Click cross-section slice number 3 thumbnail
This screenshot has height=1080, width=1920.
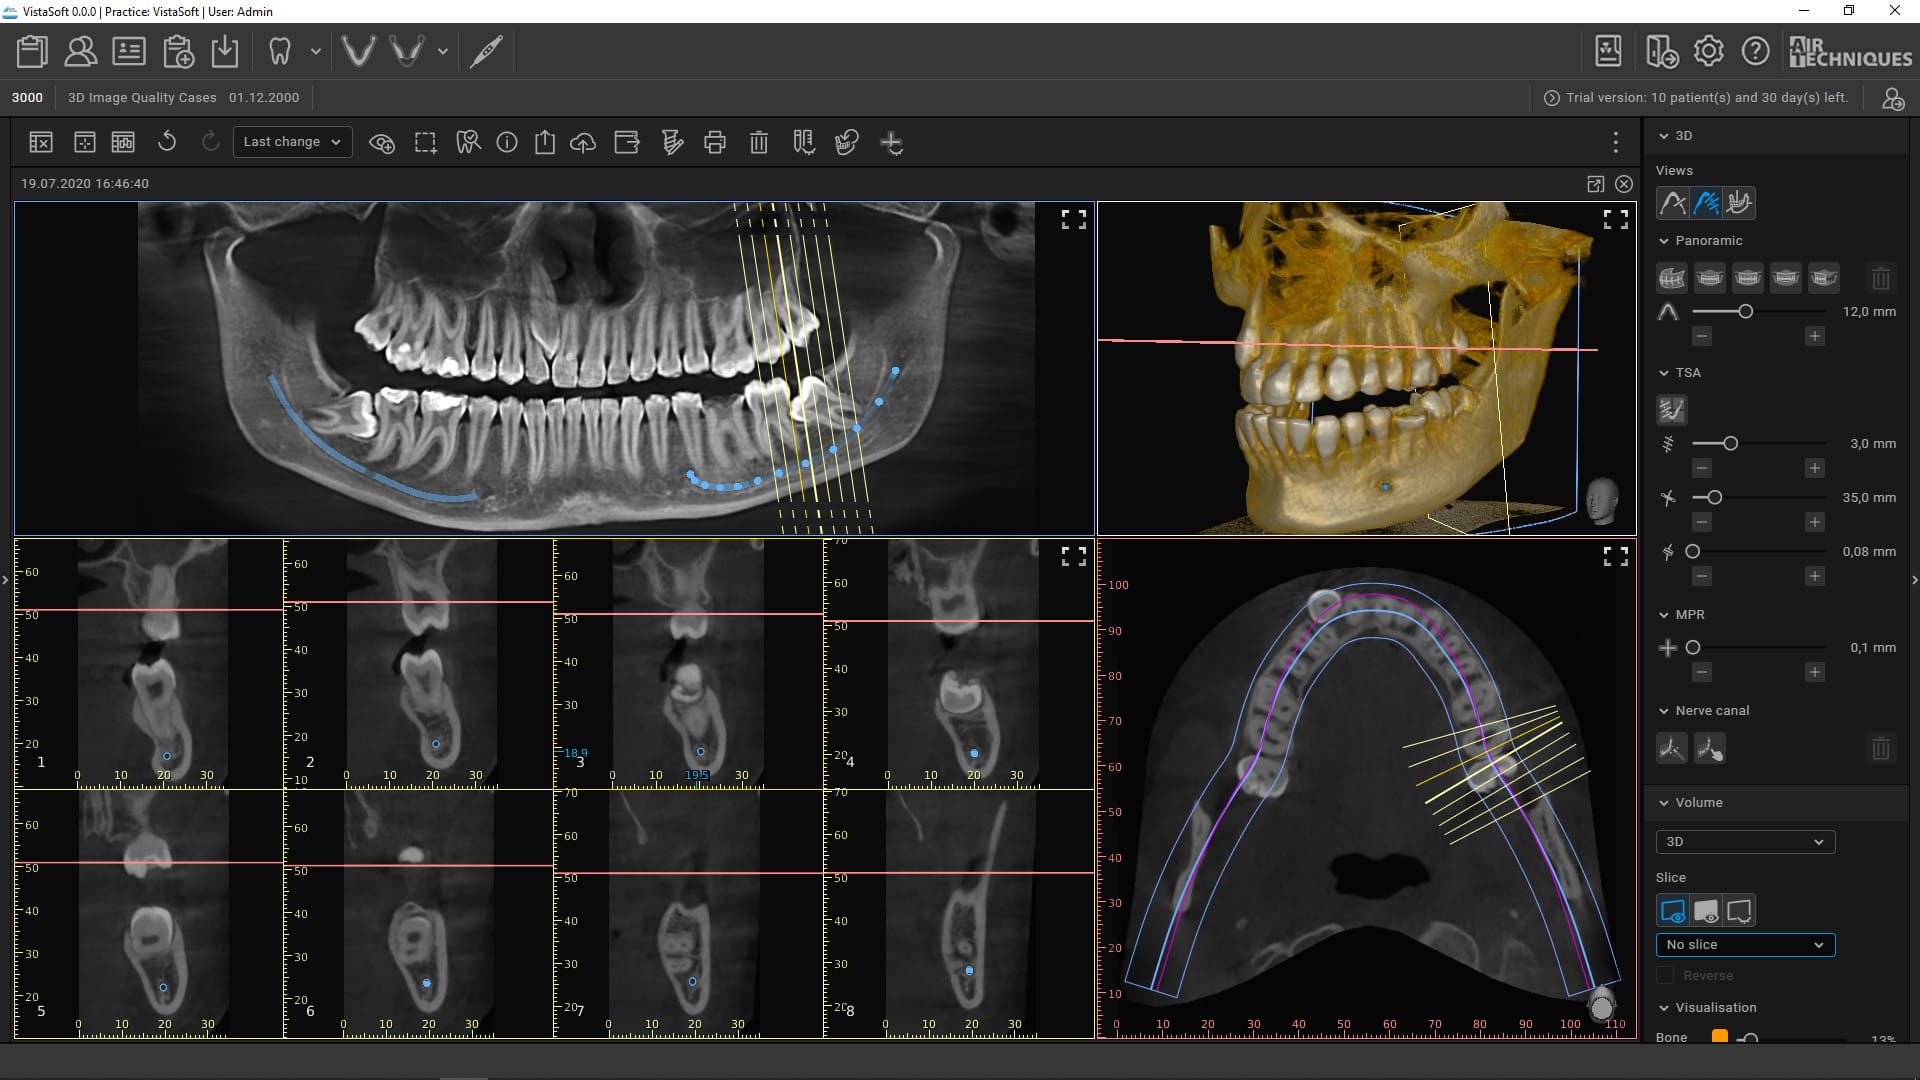[688, 664]
